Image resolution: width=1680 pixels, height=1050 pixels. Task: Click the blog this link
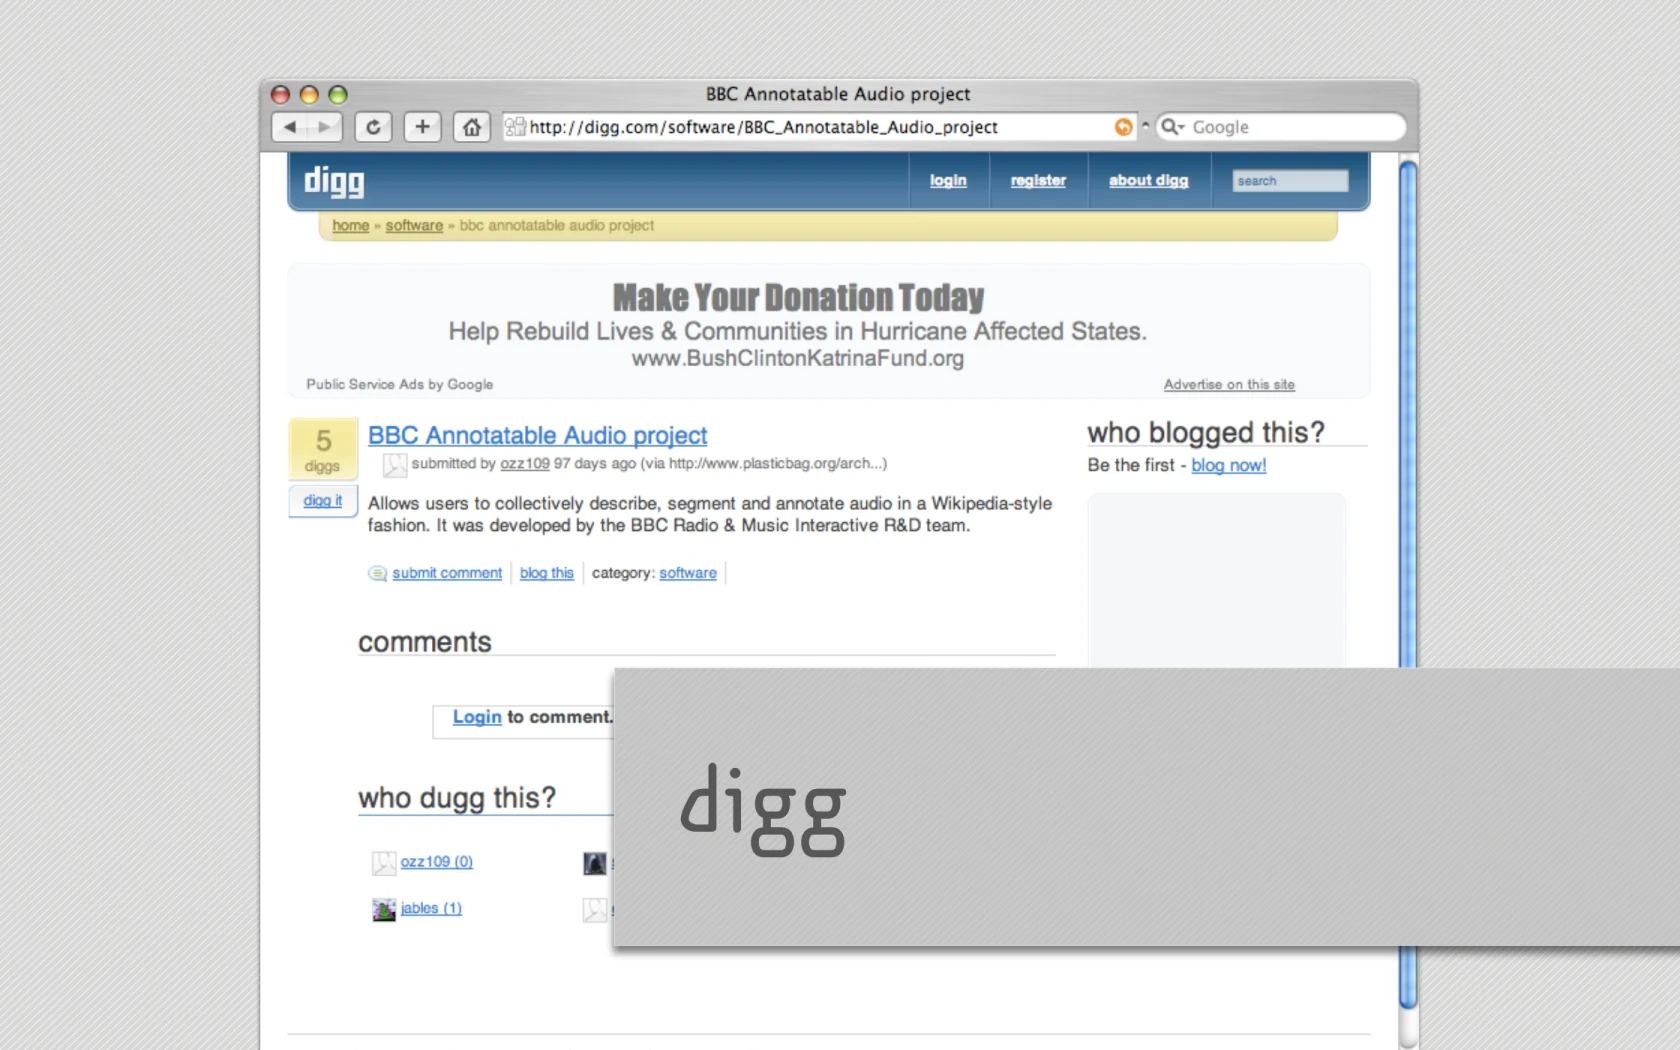[x=547, y=573]
